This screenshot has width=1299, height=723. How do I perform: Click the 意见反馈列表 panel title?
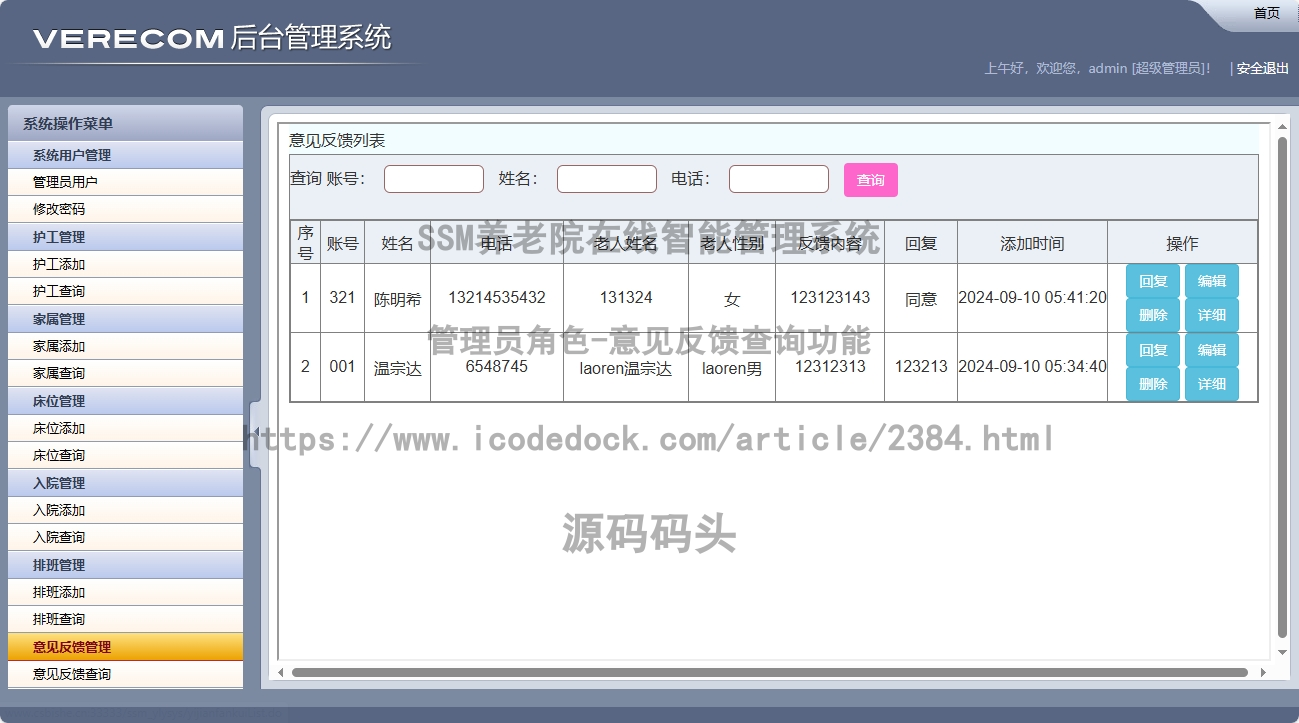337,141
